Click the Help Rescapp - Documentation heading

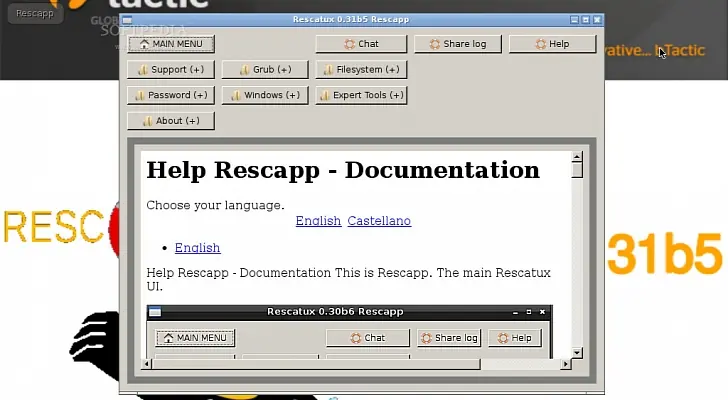pyautogui.click(x=343, y=170)
